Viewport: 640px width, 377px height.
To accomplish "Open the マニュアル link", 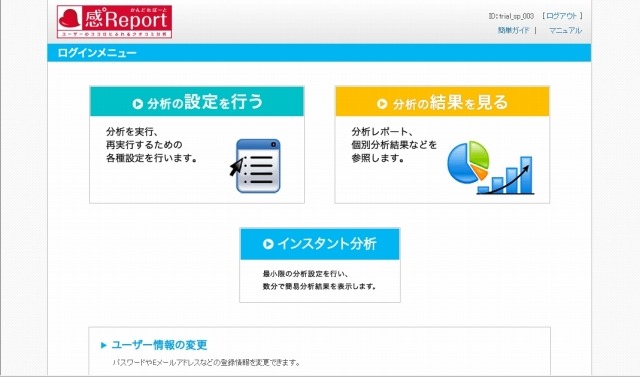I will (x=565, y=30).
